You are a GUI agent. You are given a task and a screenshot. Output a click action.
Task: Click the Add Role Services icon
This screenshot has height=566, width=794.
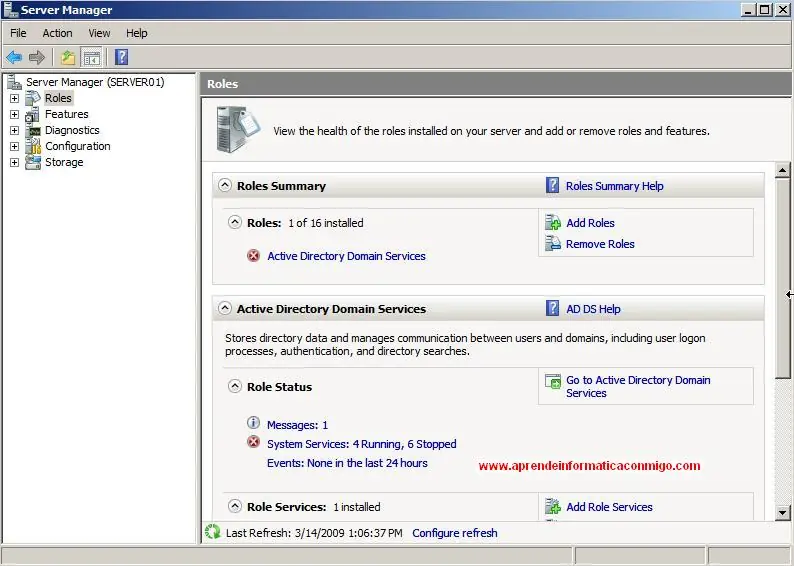[x=552, y=506]
